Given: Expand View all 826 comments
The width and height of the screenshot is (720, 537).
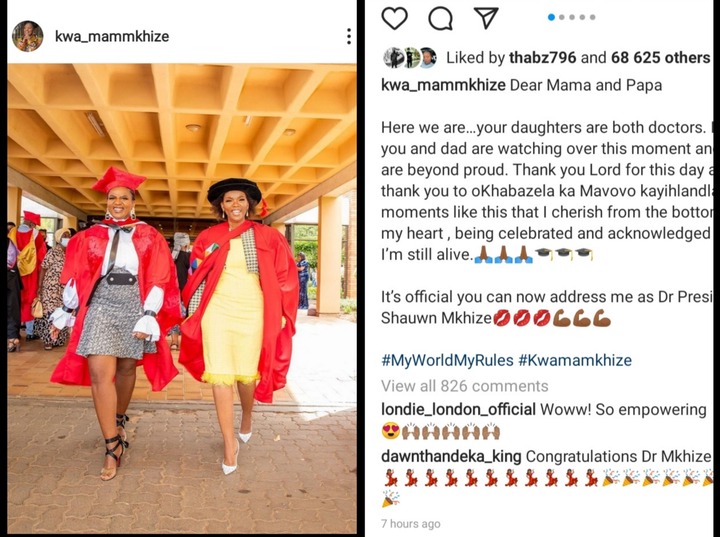Looking at the screenshot, I should [x=465, y=386].
